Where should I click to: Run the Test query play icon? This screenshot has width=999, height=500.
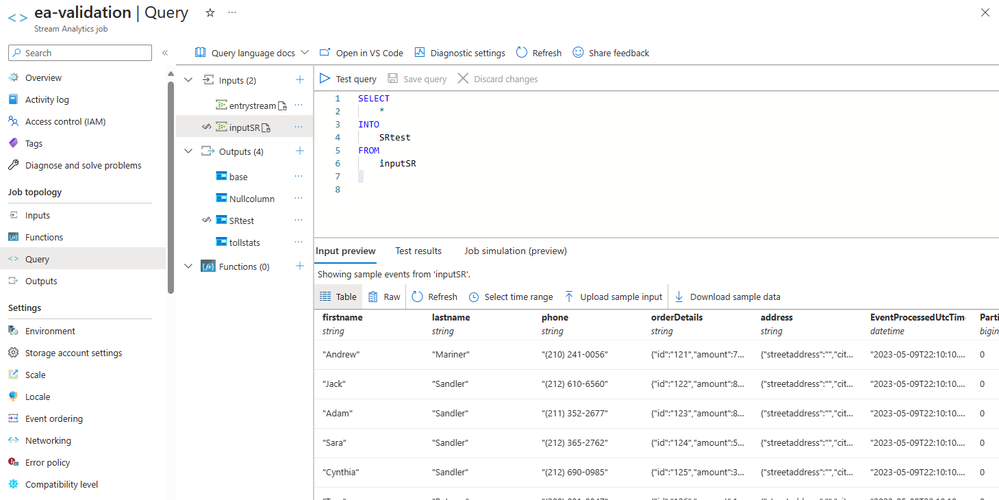click(325, 79)
